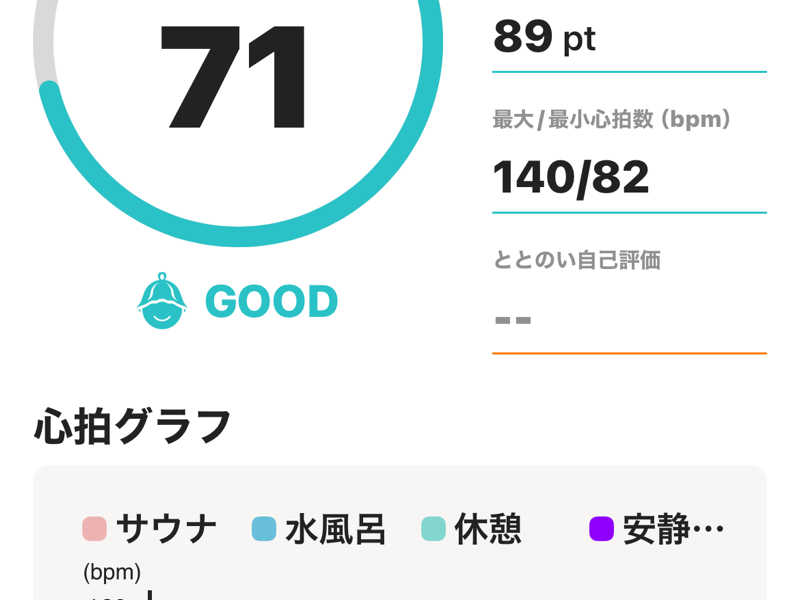The image size is (800, 600).
Task: Tap the gray unfilled part of score ring
Action: point(43,41)
